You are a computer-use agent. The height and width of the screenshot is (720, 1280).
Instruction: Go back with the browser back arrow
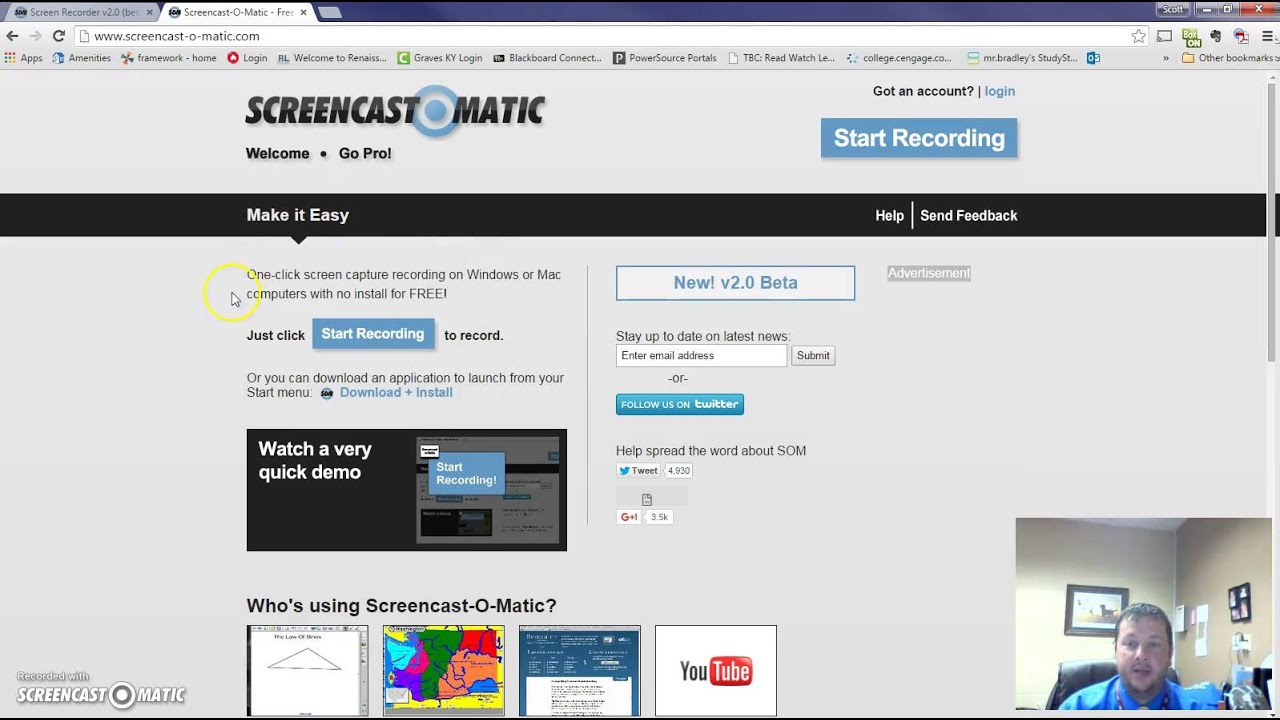coord(12,36)
